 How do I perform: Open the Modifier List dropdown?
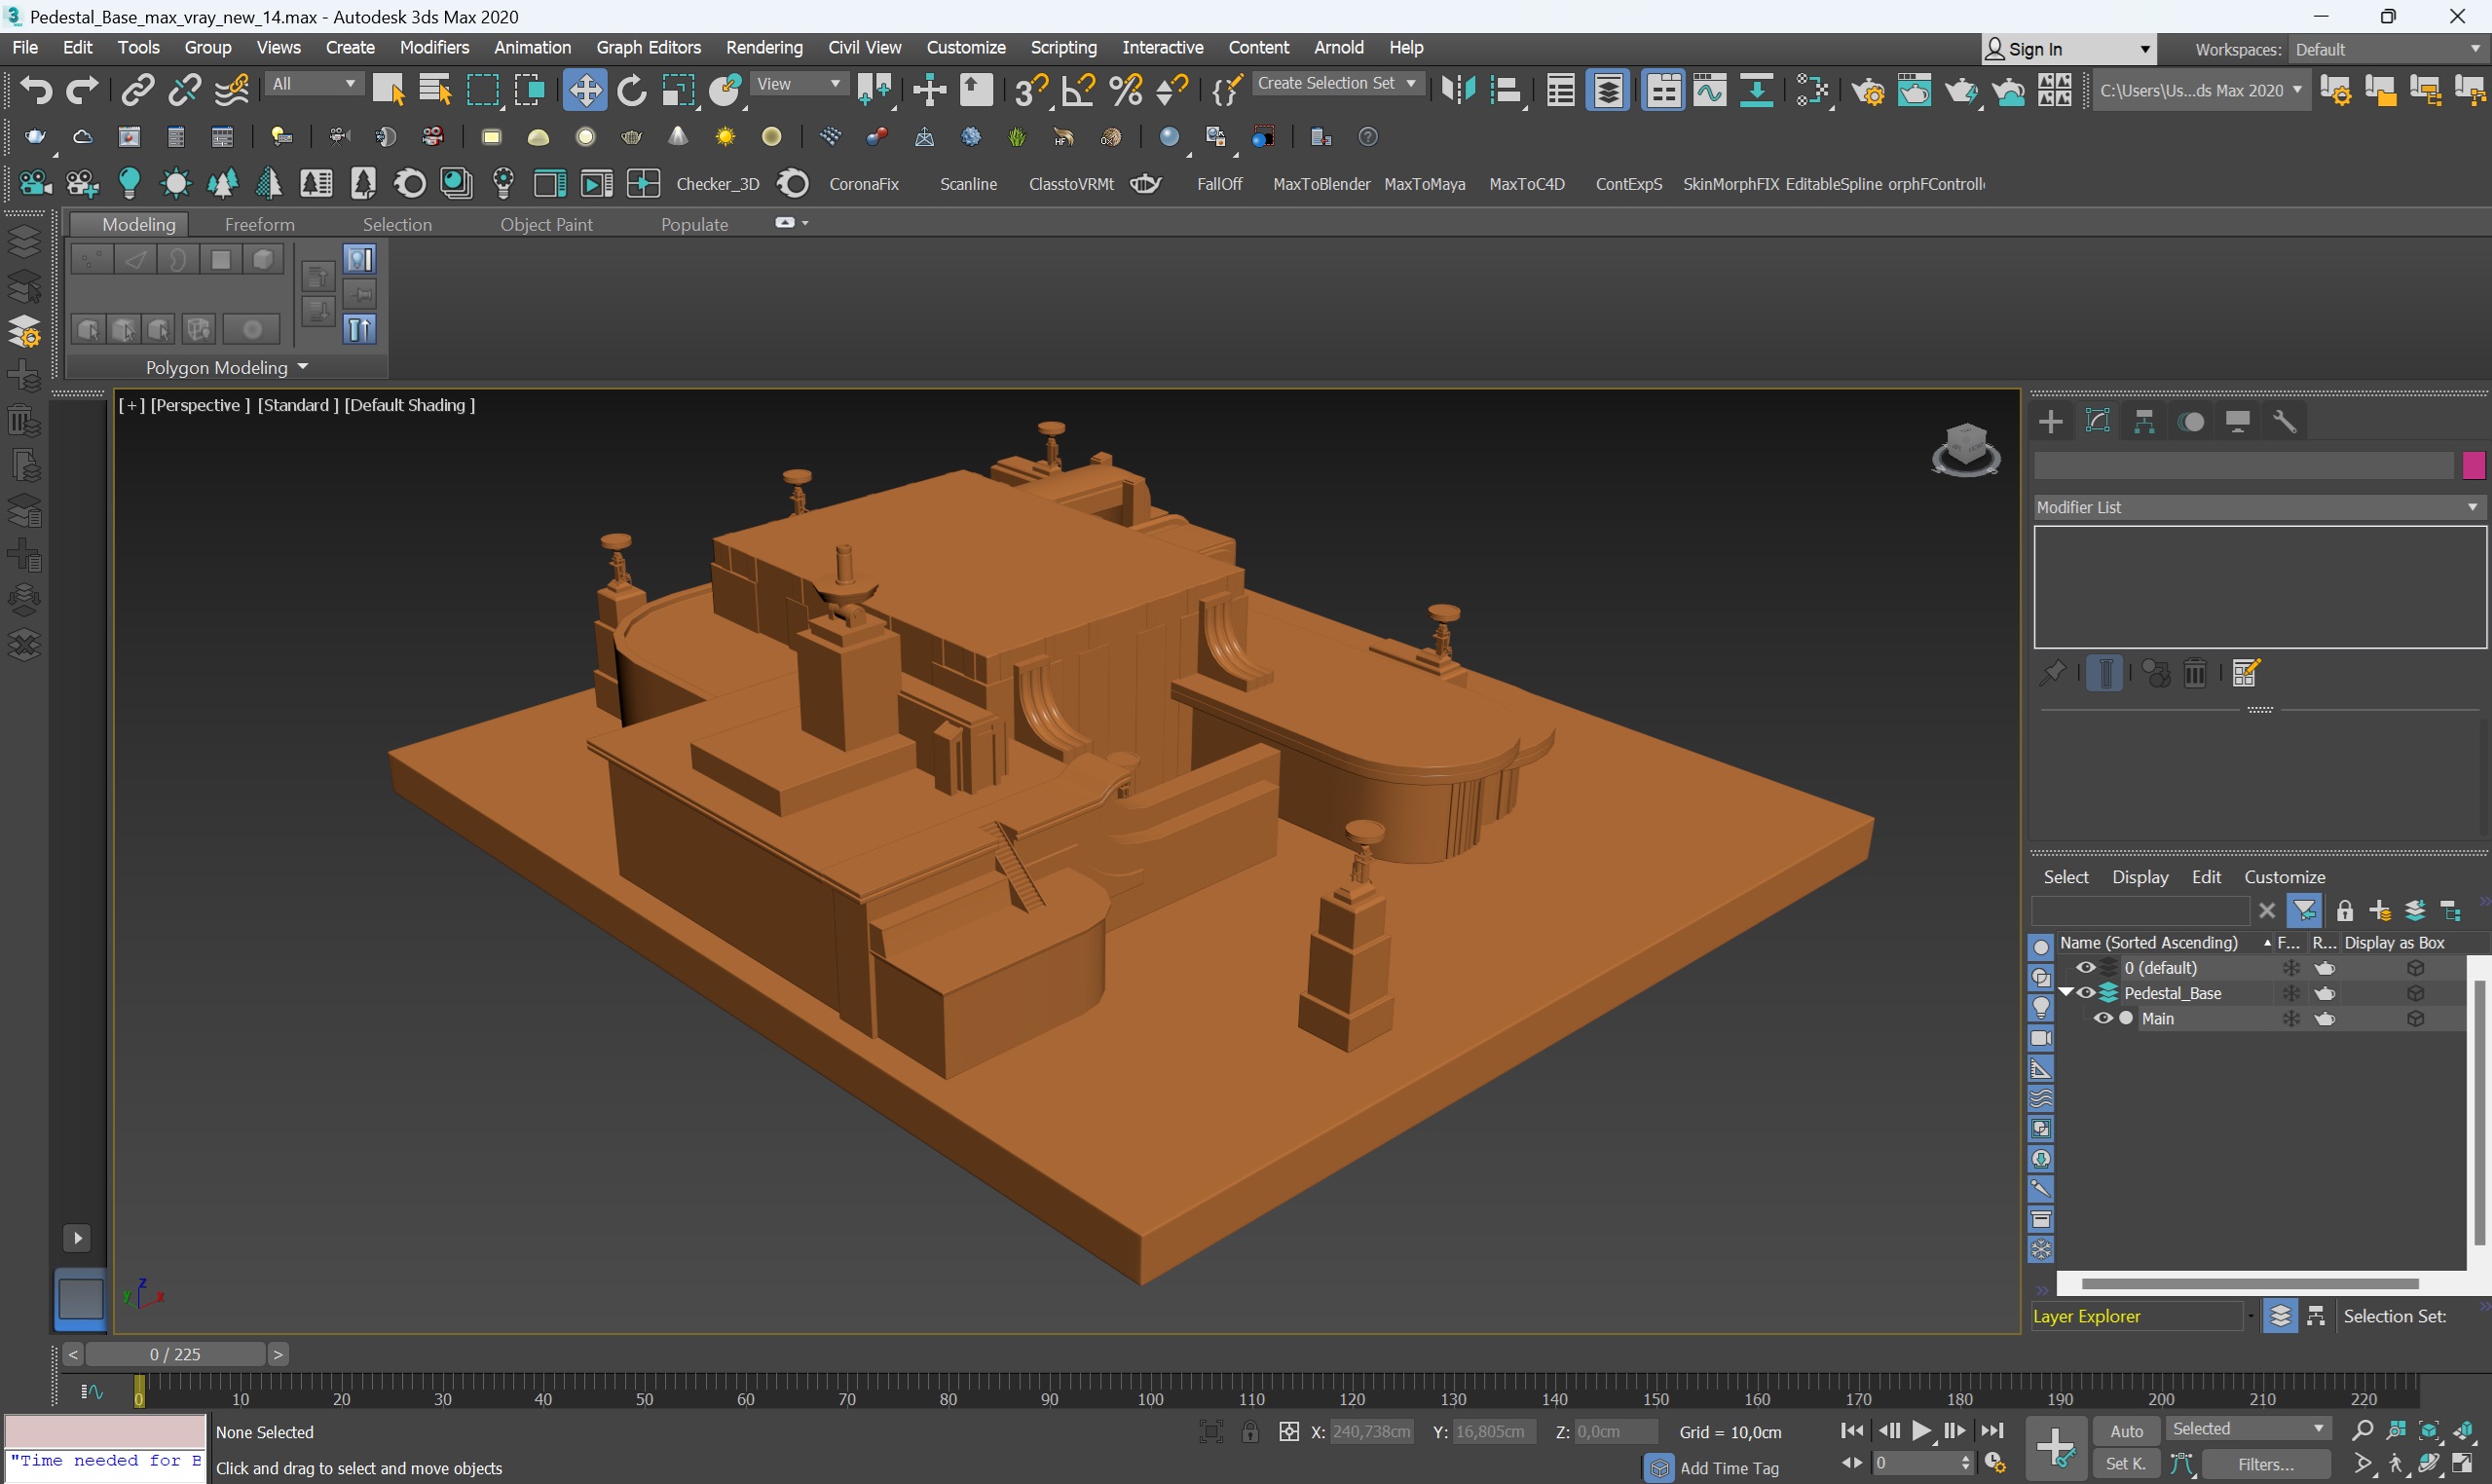click(x=2259, y=507)
